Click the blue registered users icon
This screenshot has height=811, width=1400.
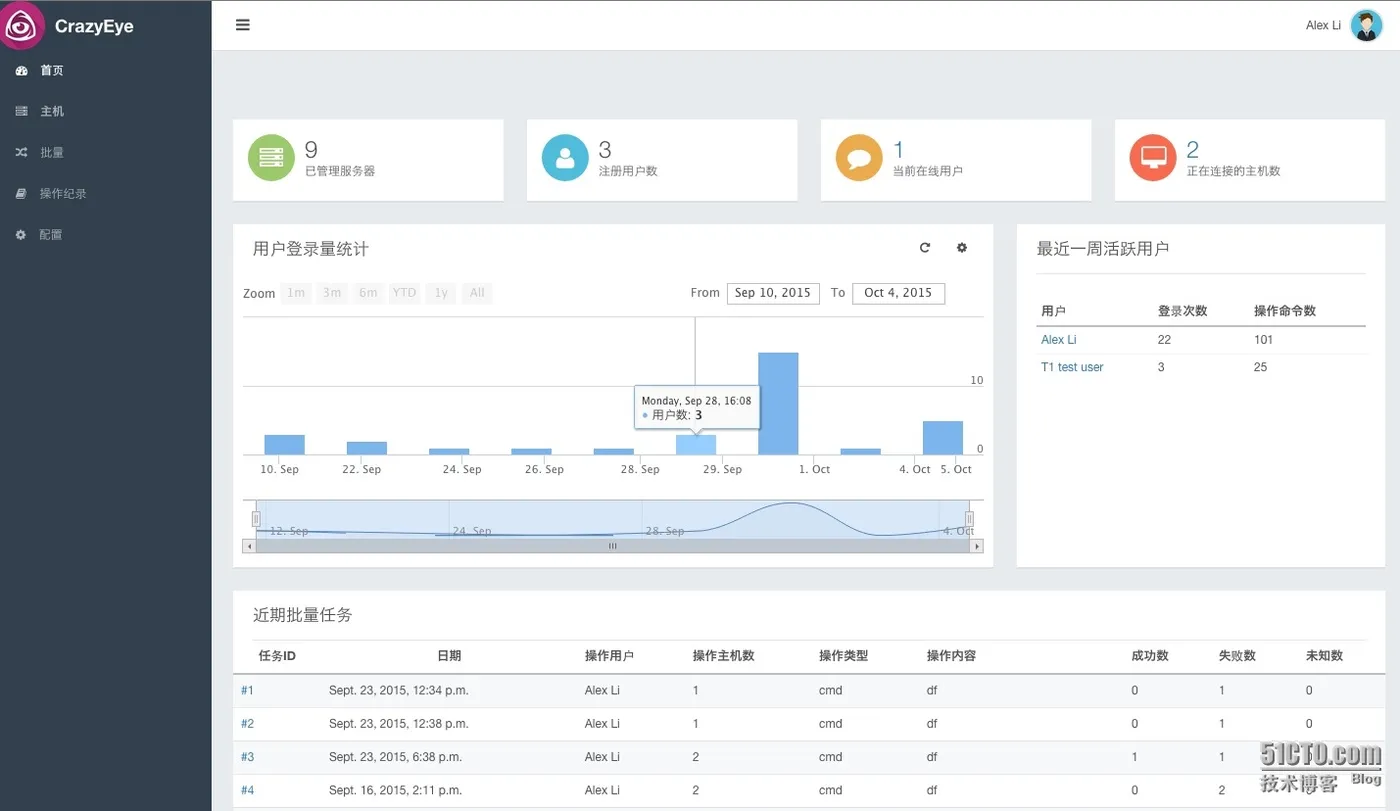566,158
